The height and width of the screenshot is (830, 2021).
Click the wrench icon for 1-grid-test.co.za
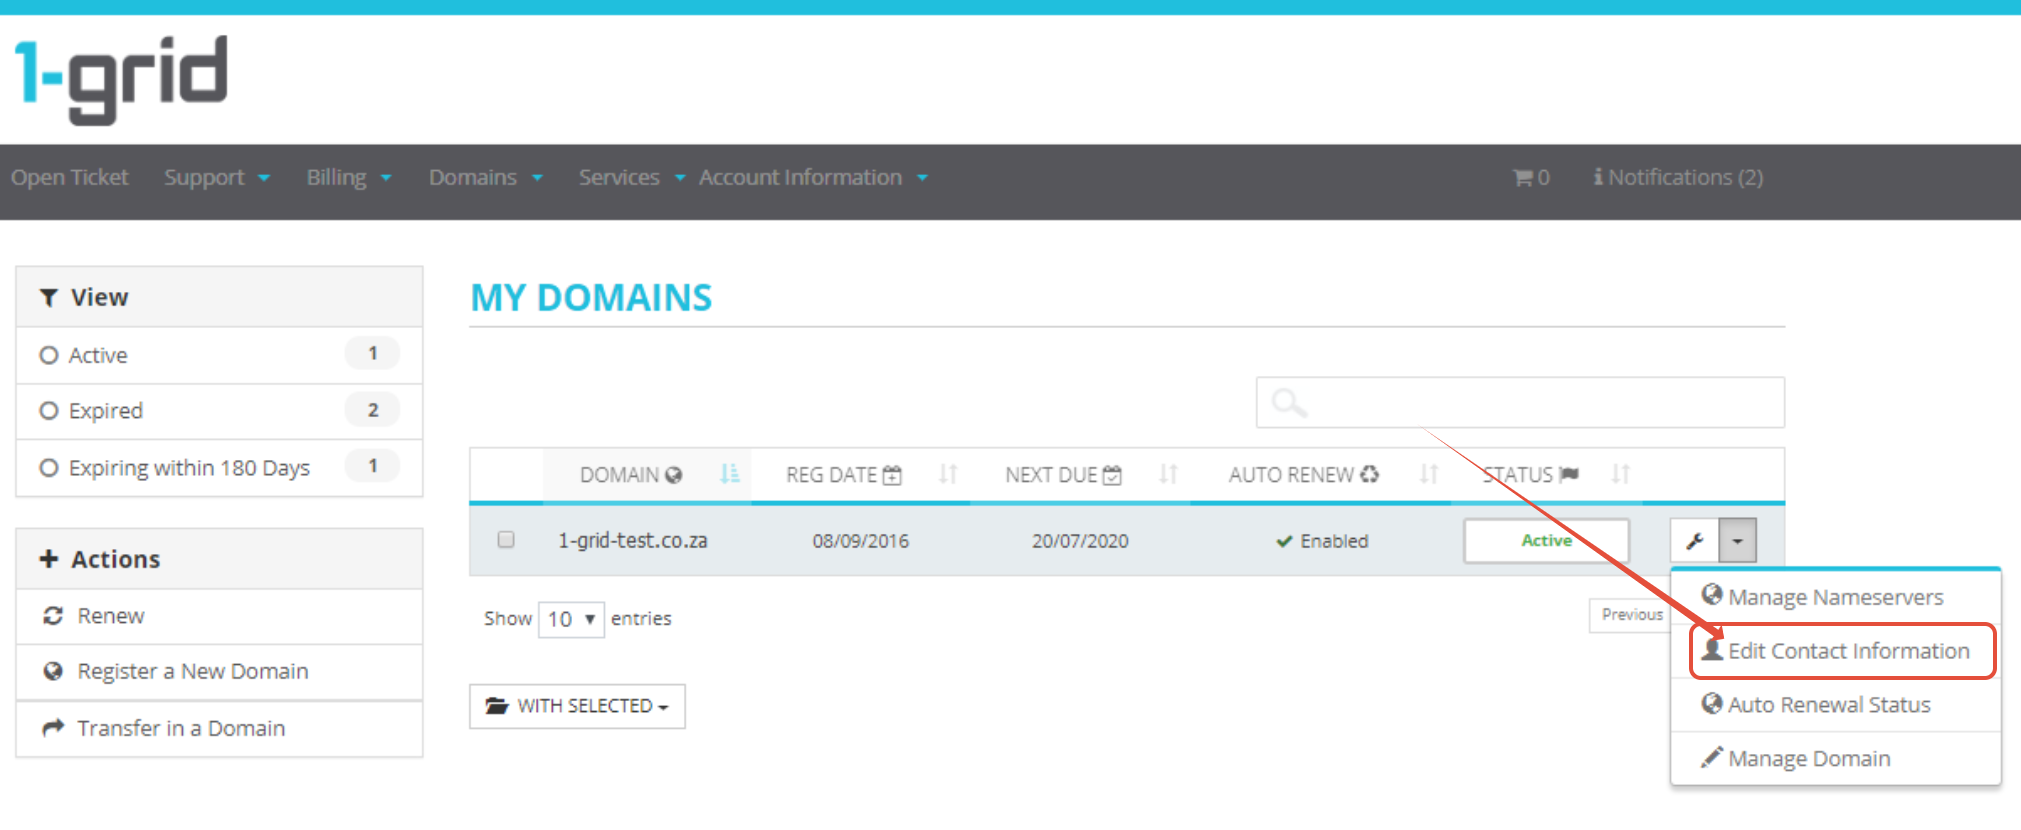[x=1695, y=541]
